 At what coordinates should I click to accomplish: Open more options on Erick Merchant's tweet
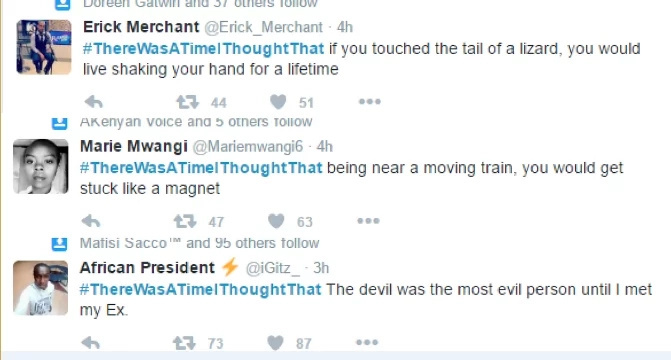tap(370, 101)
